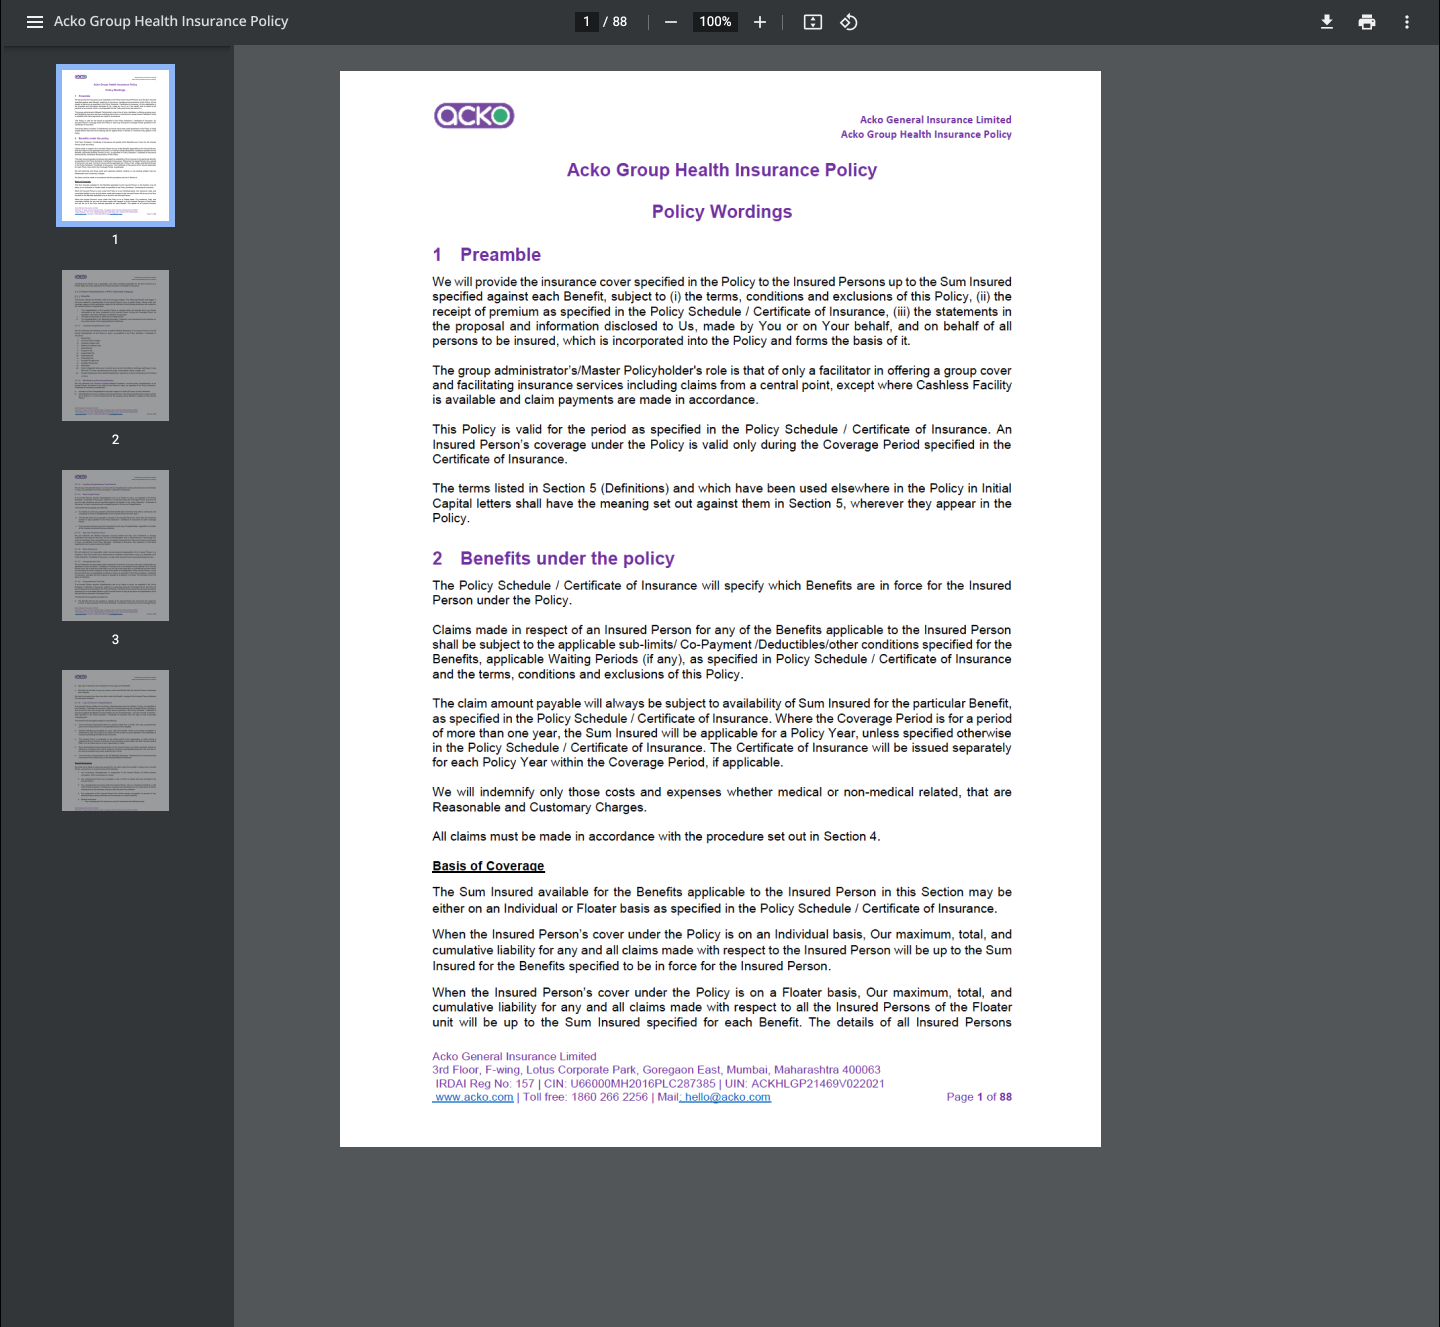
Task: Click the '/ 88' total pages label
Action: [615, 22]
